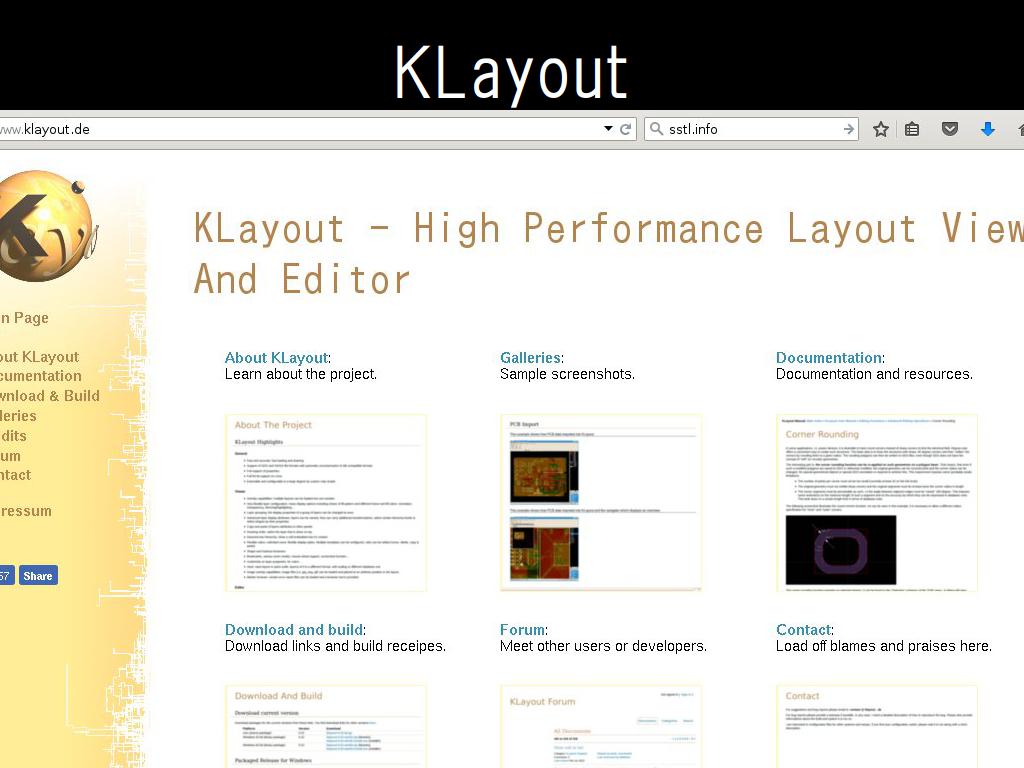The image size is (1024, 768).
Task: Open the Contact heading link
Action: tap(803, 630)
